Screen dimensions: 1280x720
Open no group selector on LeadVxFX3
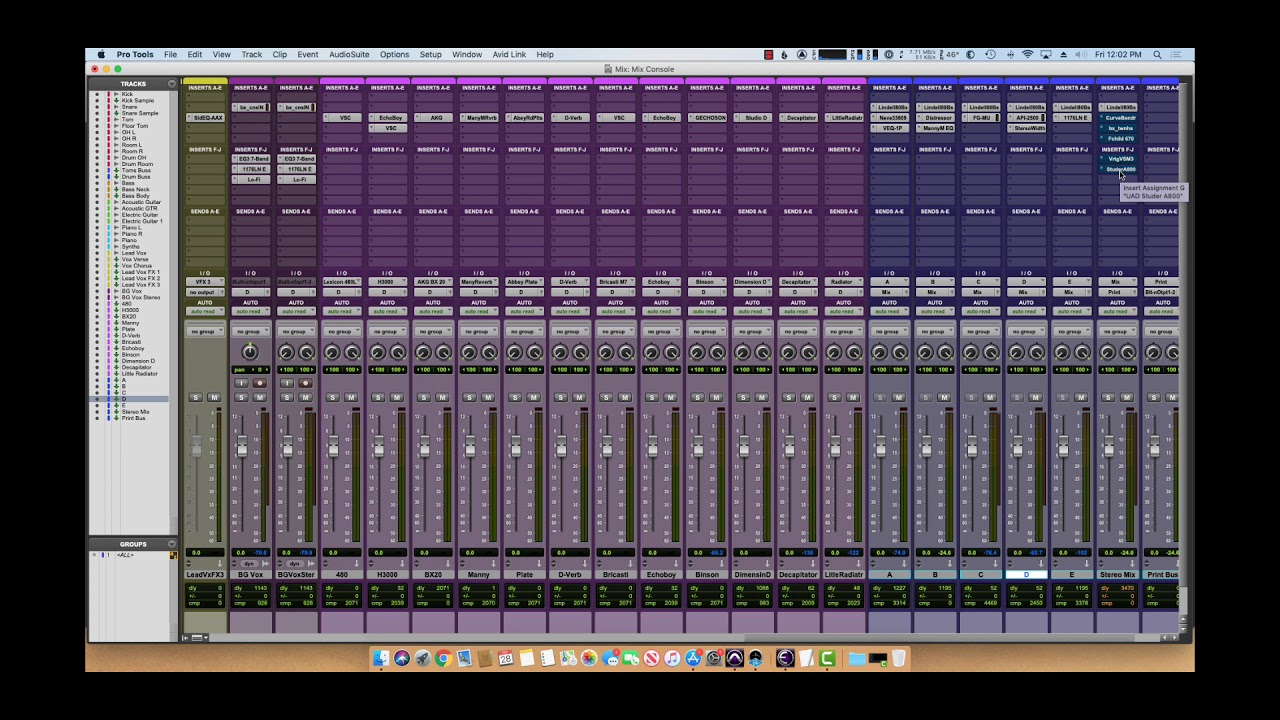tap(204, 332)
